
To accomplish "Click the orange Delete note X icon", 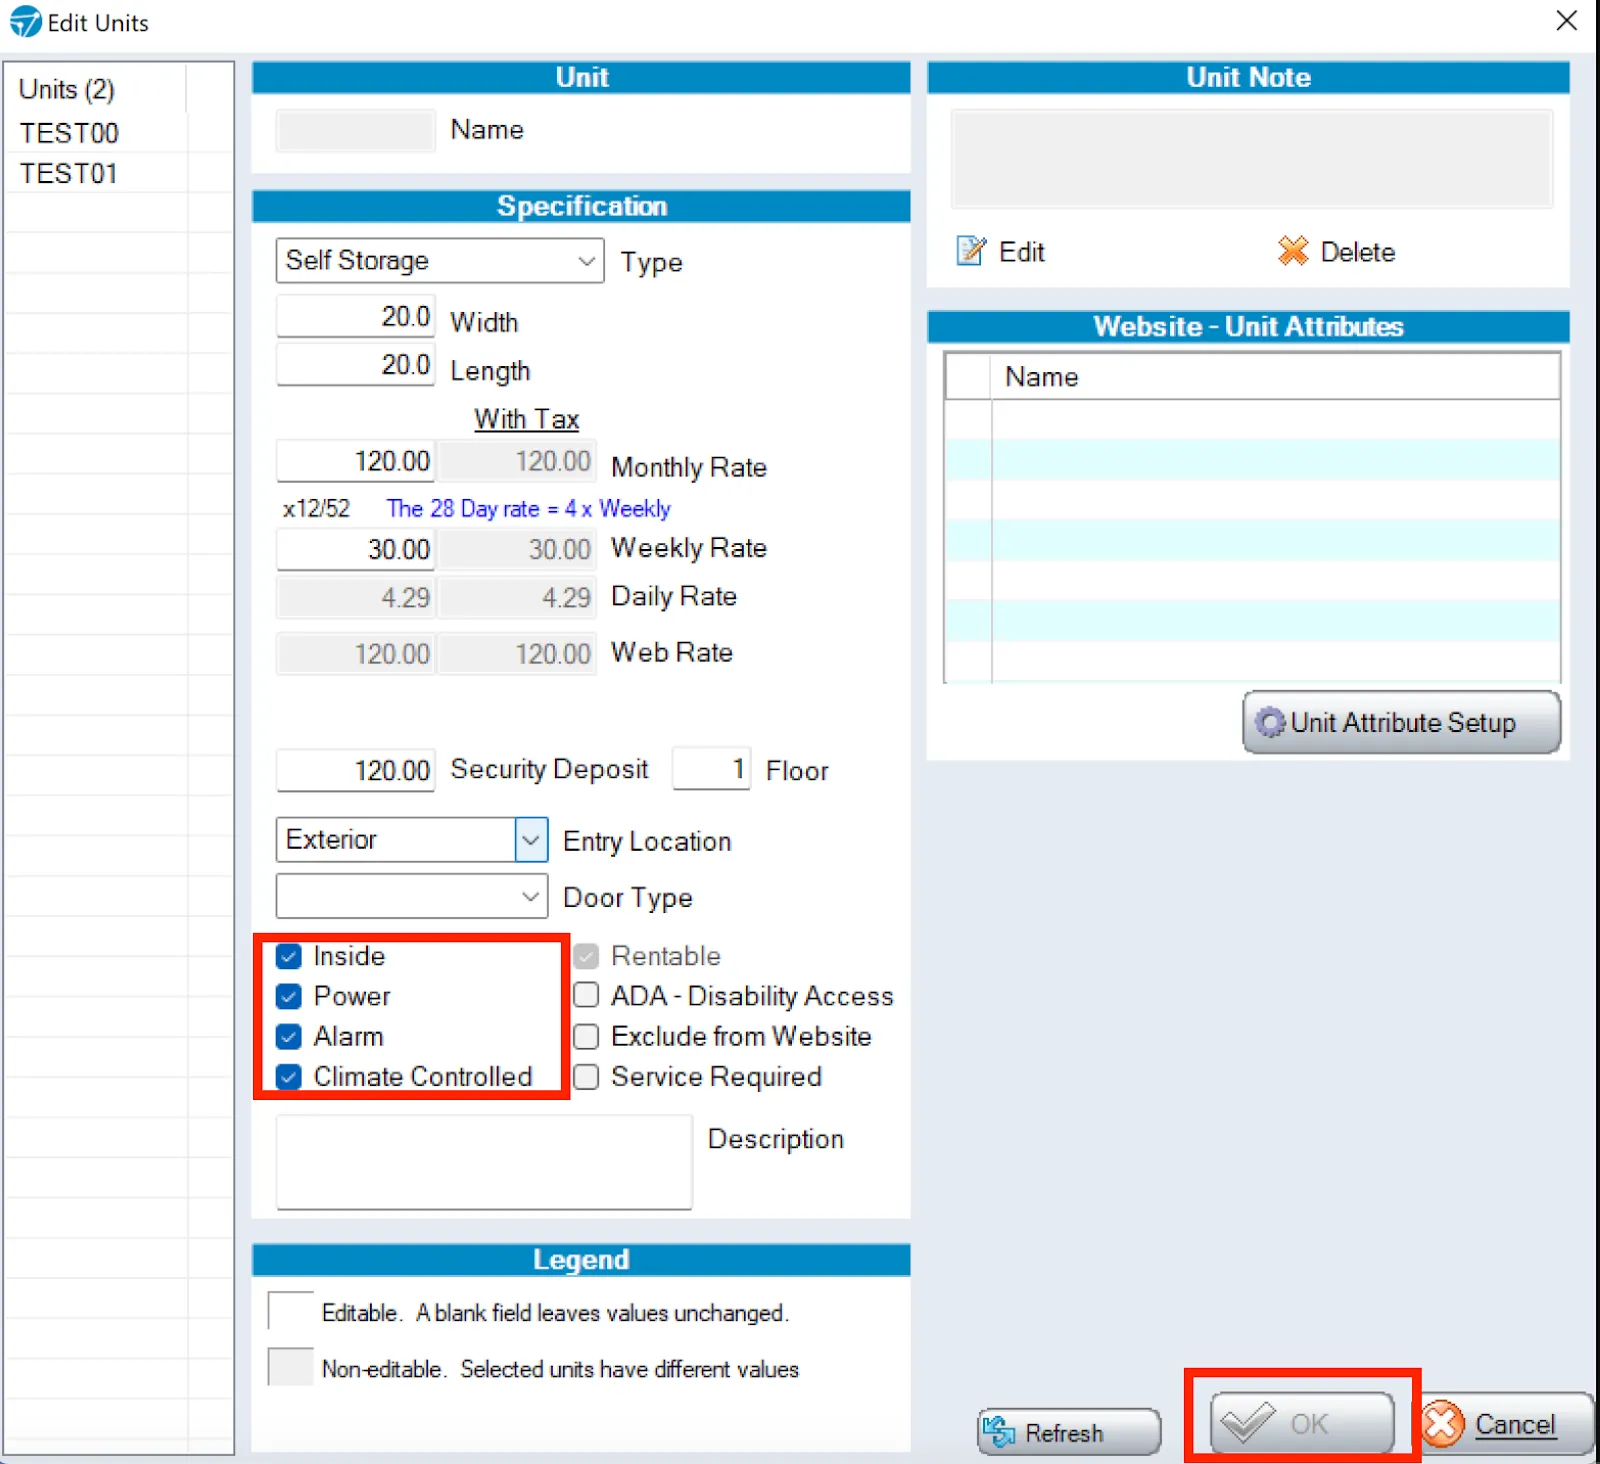I will (x=1293, y=251).
